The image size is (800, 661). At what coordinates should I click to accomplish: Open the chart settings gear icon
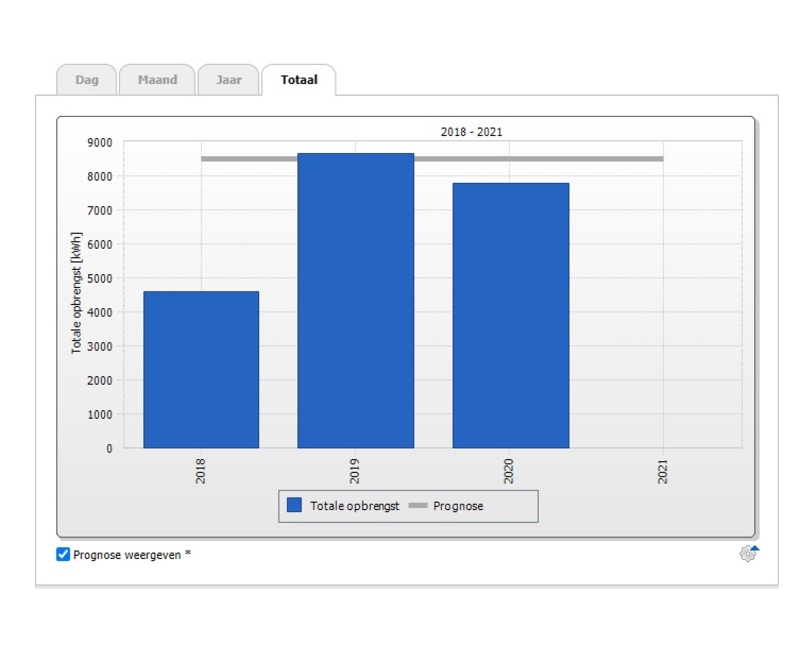(748, 553)
